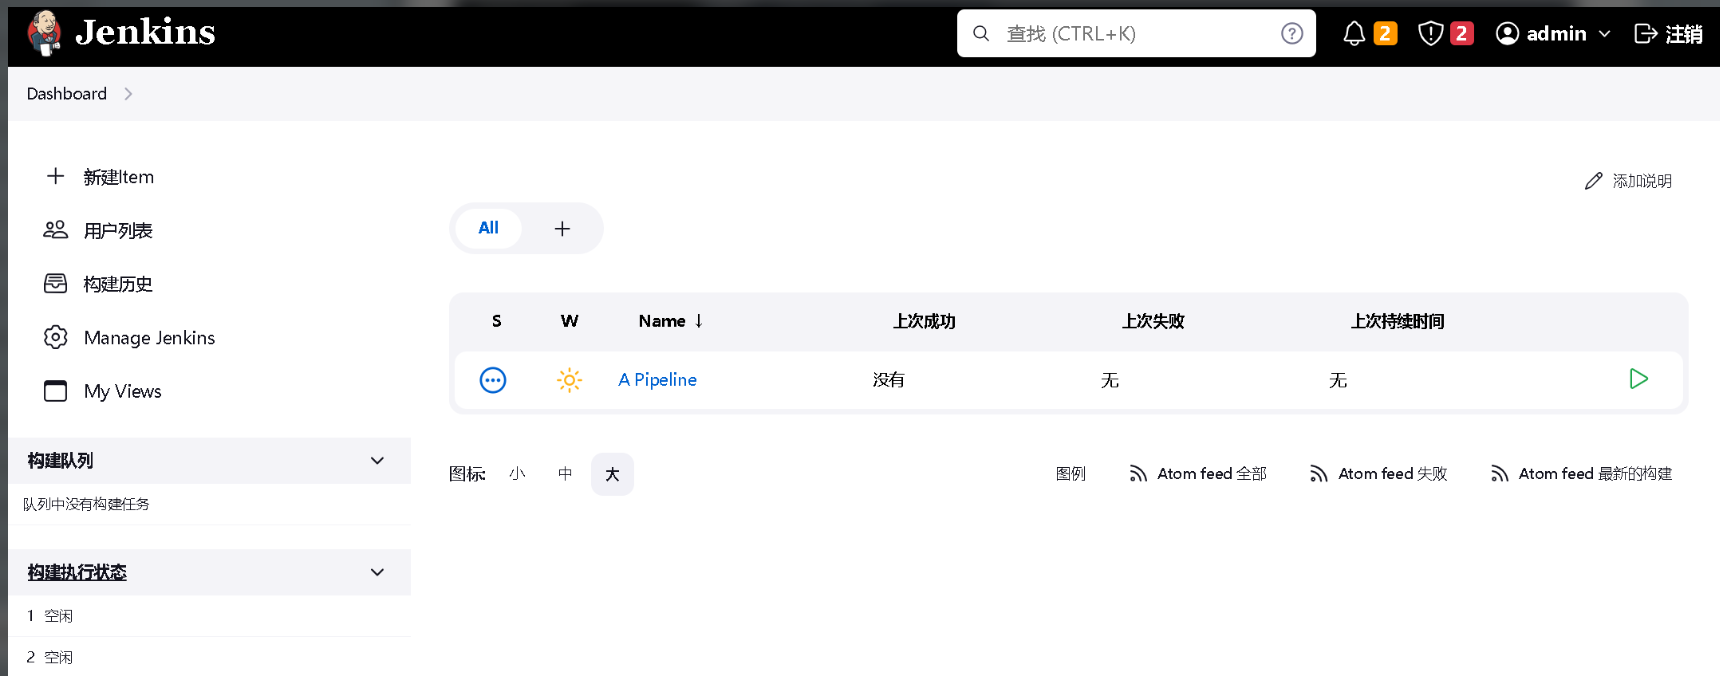Screen dimensions: 1720x676
Task: Set icon size to 小
Action: (516, 474)
